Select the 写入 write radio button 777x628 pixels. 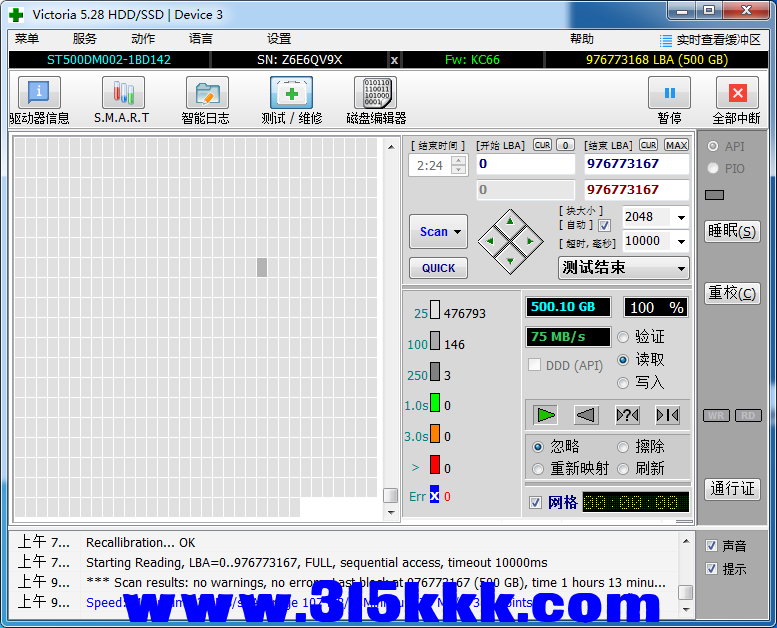pyautogui.click(x=624, y=382)
